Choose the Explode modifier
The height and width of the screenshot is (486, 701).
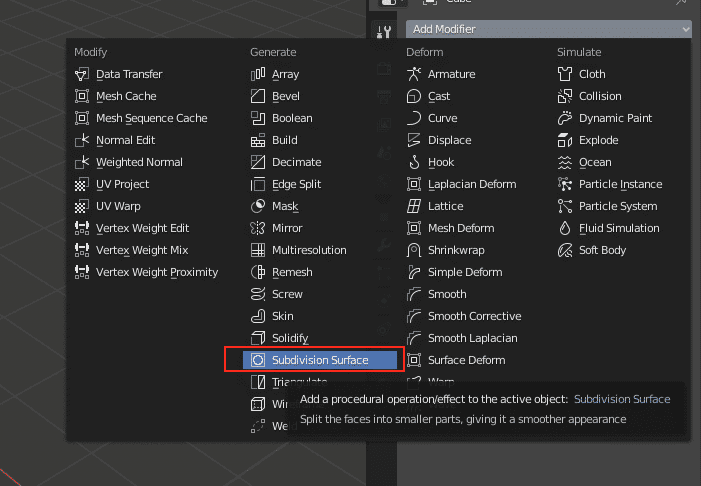[x=588, y=140]
